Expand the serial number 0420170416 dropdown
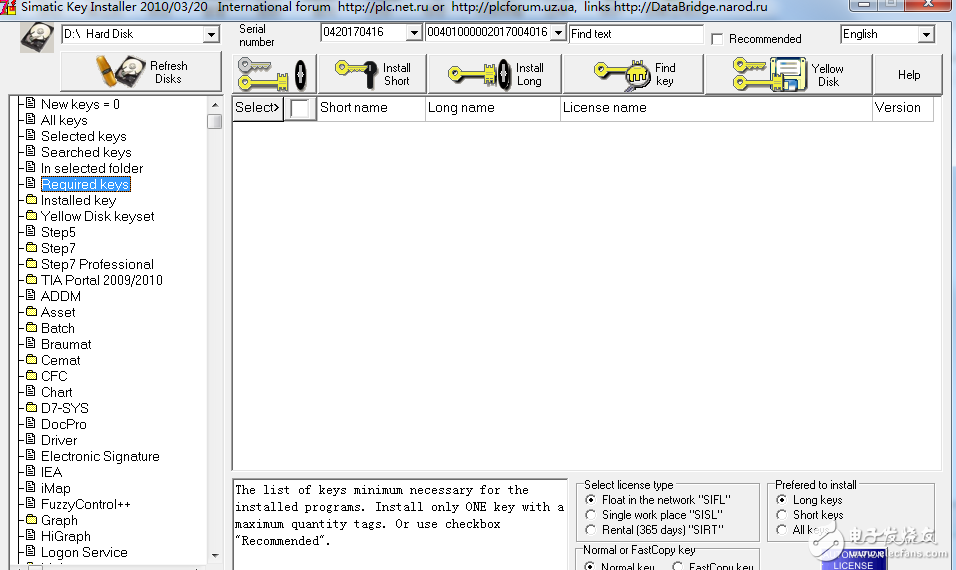Screen dimensions: 956x570 414,33
